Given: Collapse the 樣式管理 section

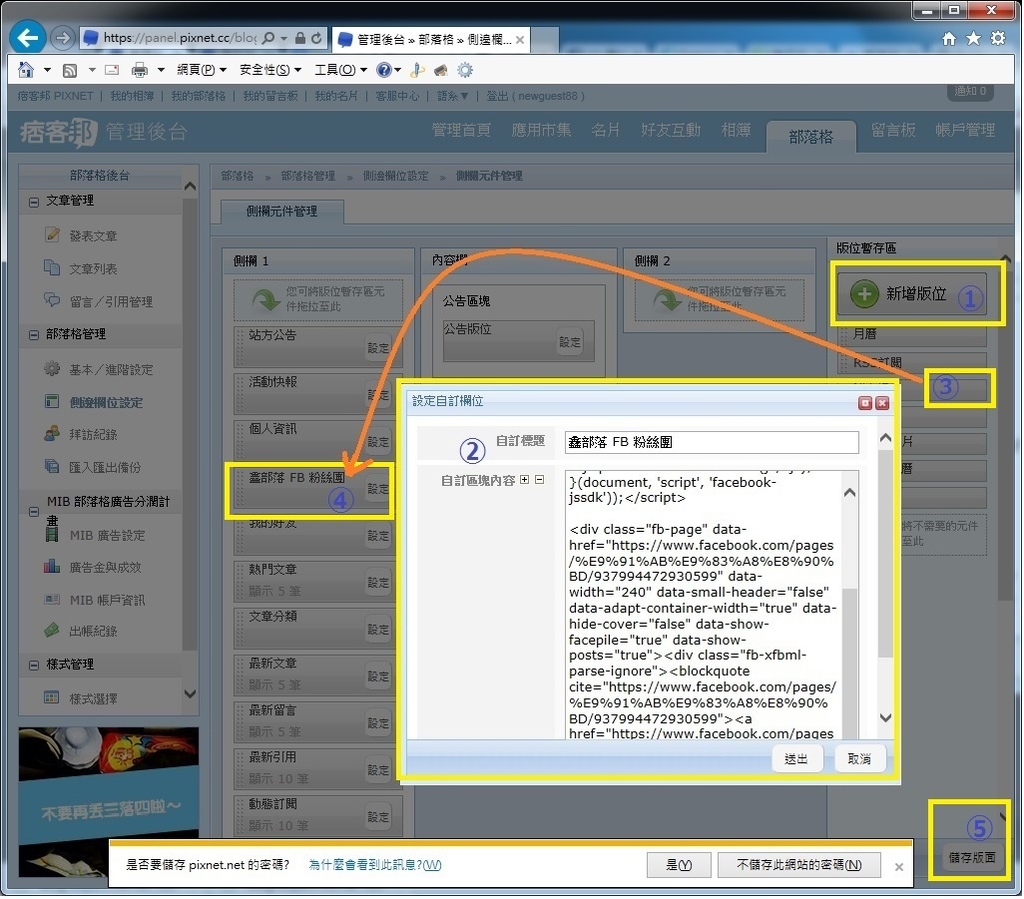Looking at the screenshot, I should pyautogui.click(x=34, y=666).
